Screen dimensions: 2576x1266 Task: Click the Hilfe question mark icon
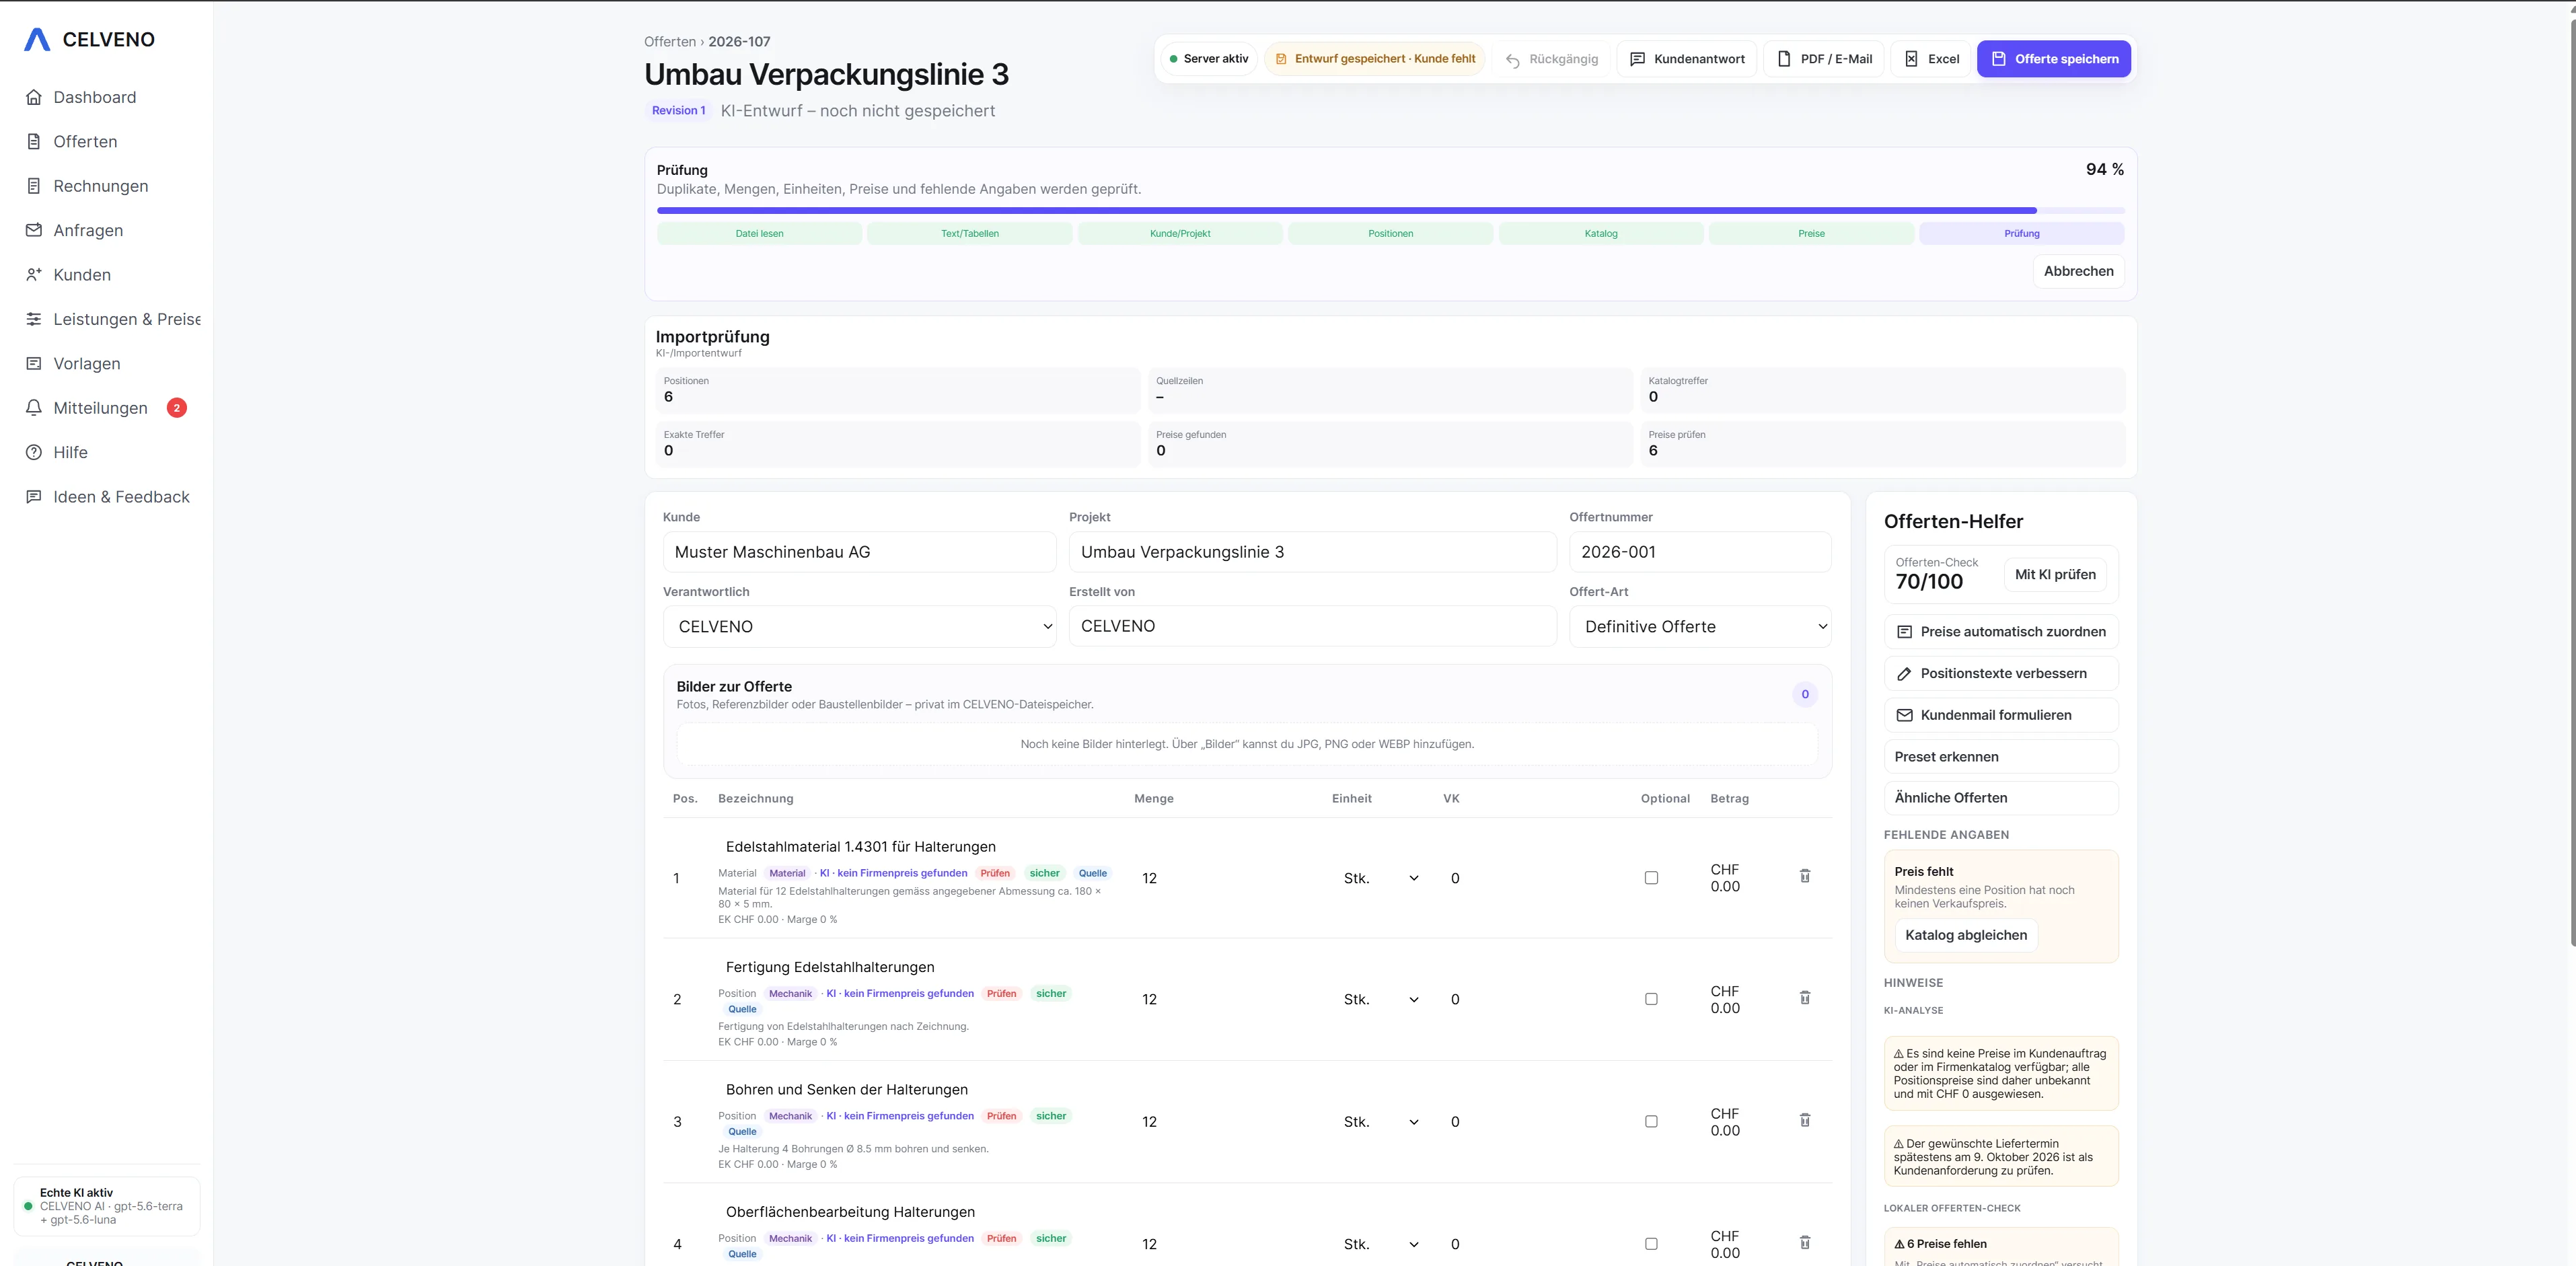point(34,452)
